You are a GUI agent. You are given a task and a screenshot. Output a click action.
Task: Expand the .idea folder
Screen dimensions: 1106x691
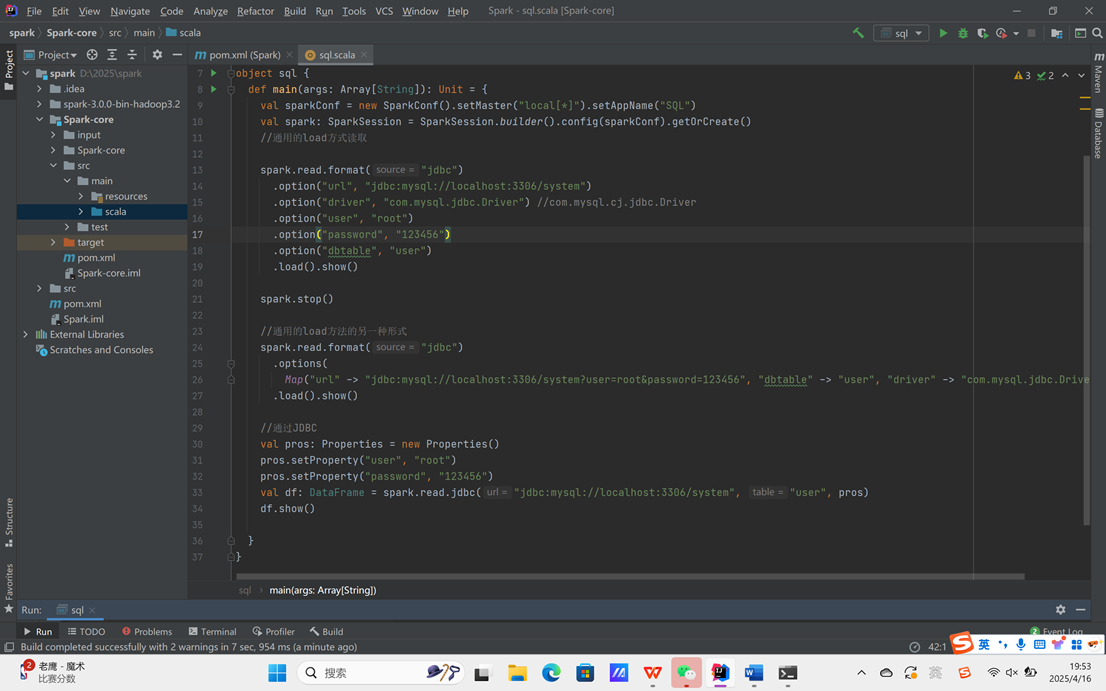point(40,89)
